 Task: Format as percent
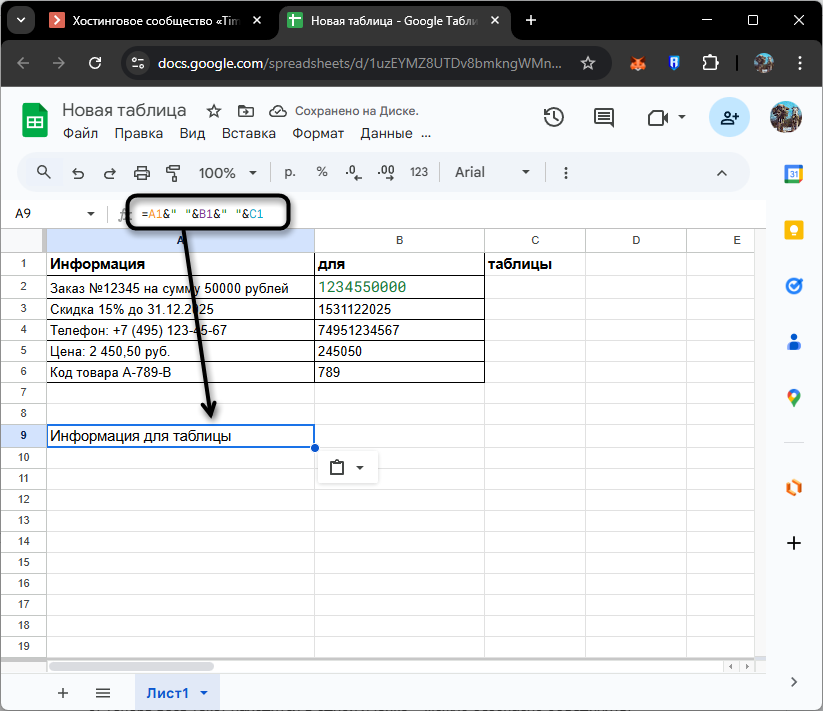(x=322, y=172)
